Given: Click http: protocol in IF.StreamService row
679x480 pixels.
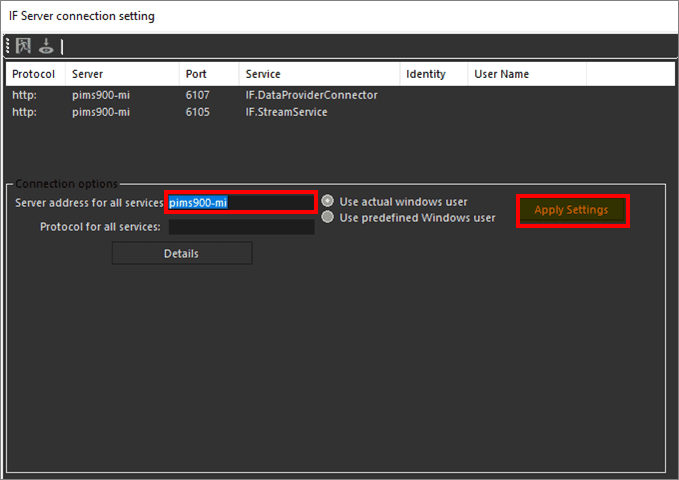Looking at the screenshot, I should (x=24, y=112).
